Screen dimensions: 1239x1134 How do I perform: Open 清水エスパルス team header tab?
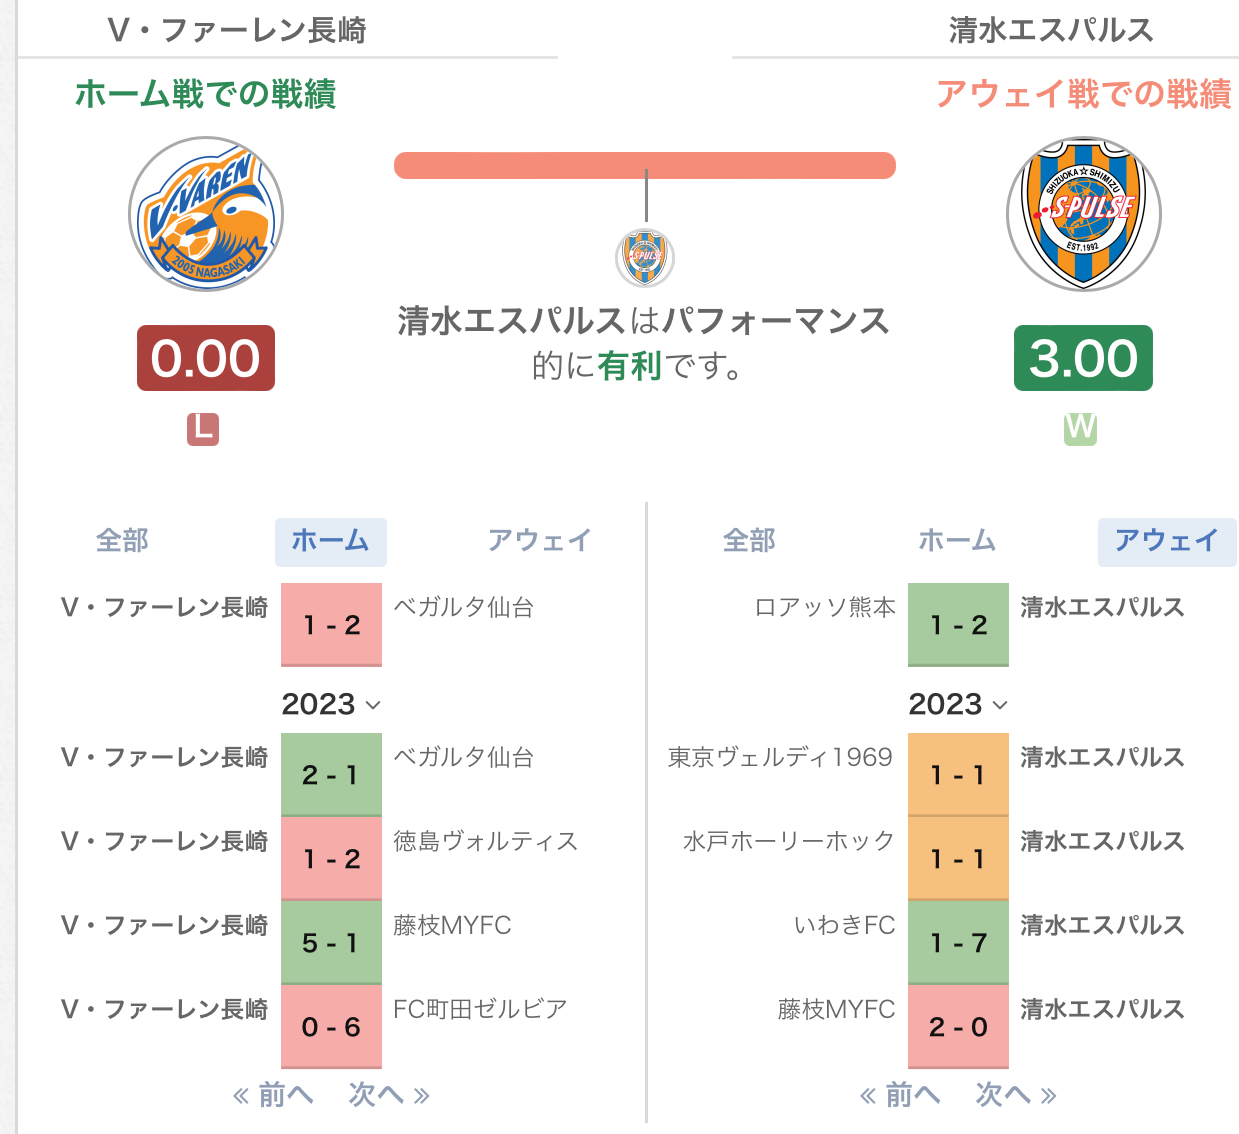tap(1051, 30)
